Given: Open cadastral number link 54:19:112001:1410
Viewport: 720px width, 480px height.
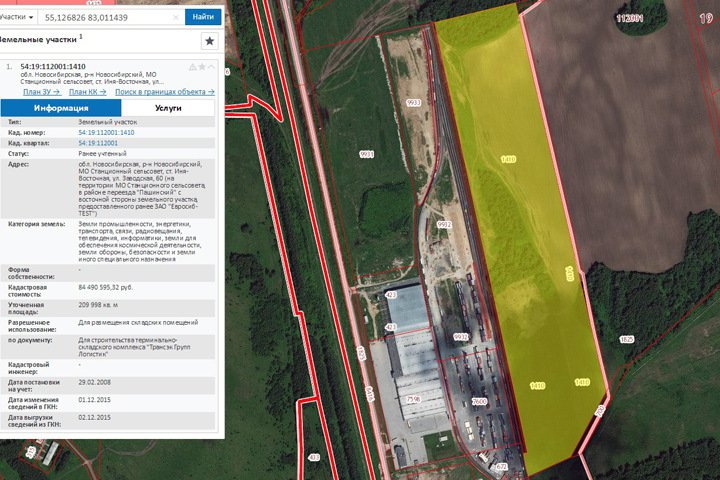Looking at the screenshot, I should click(106, 132).
